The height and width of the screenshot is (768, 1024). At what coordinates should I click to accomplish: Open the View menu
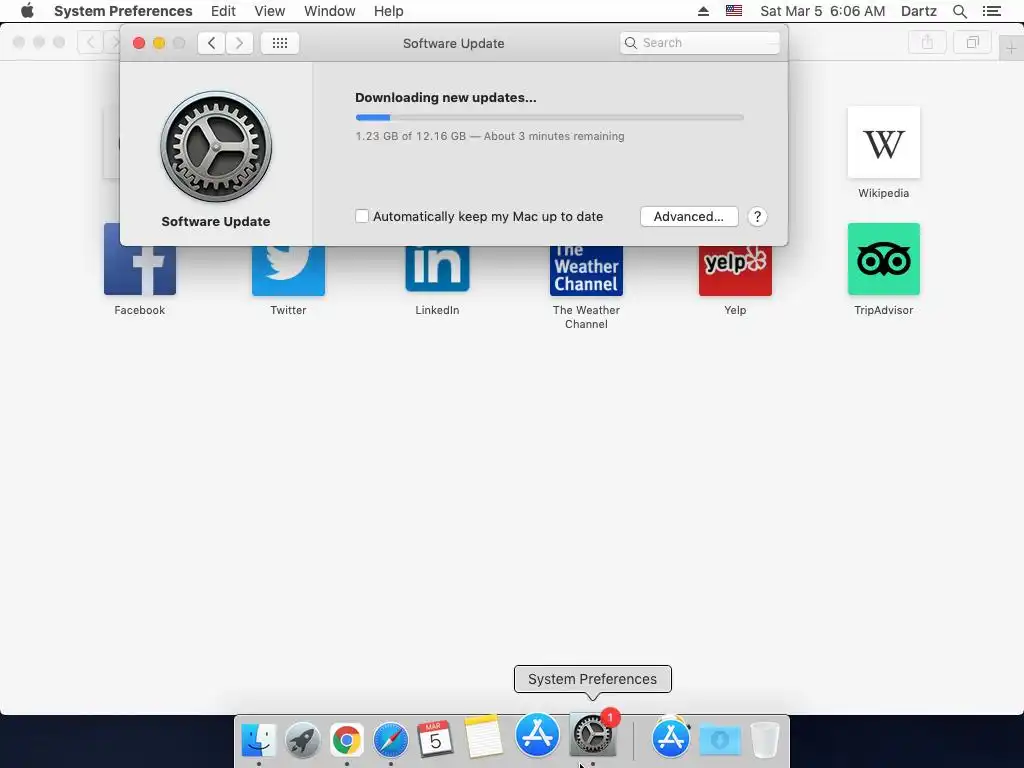coord(269,11)
